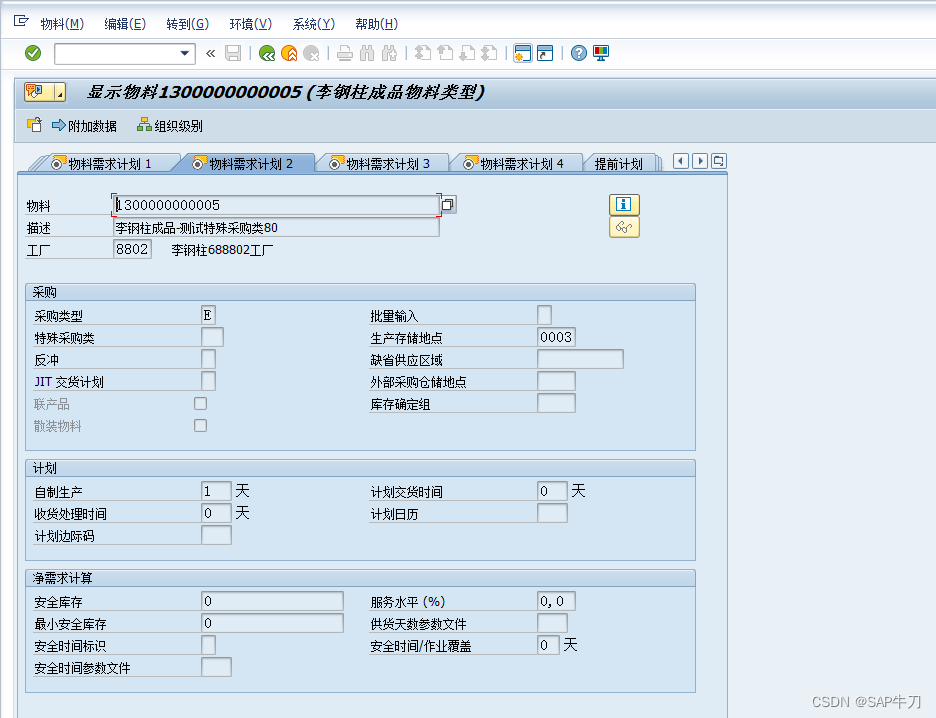The width and height of the screenshot is (936, 718).
Task: Click the blue information button
Action: pyautogui.click(x=624, y=204)
